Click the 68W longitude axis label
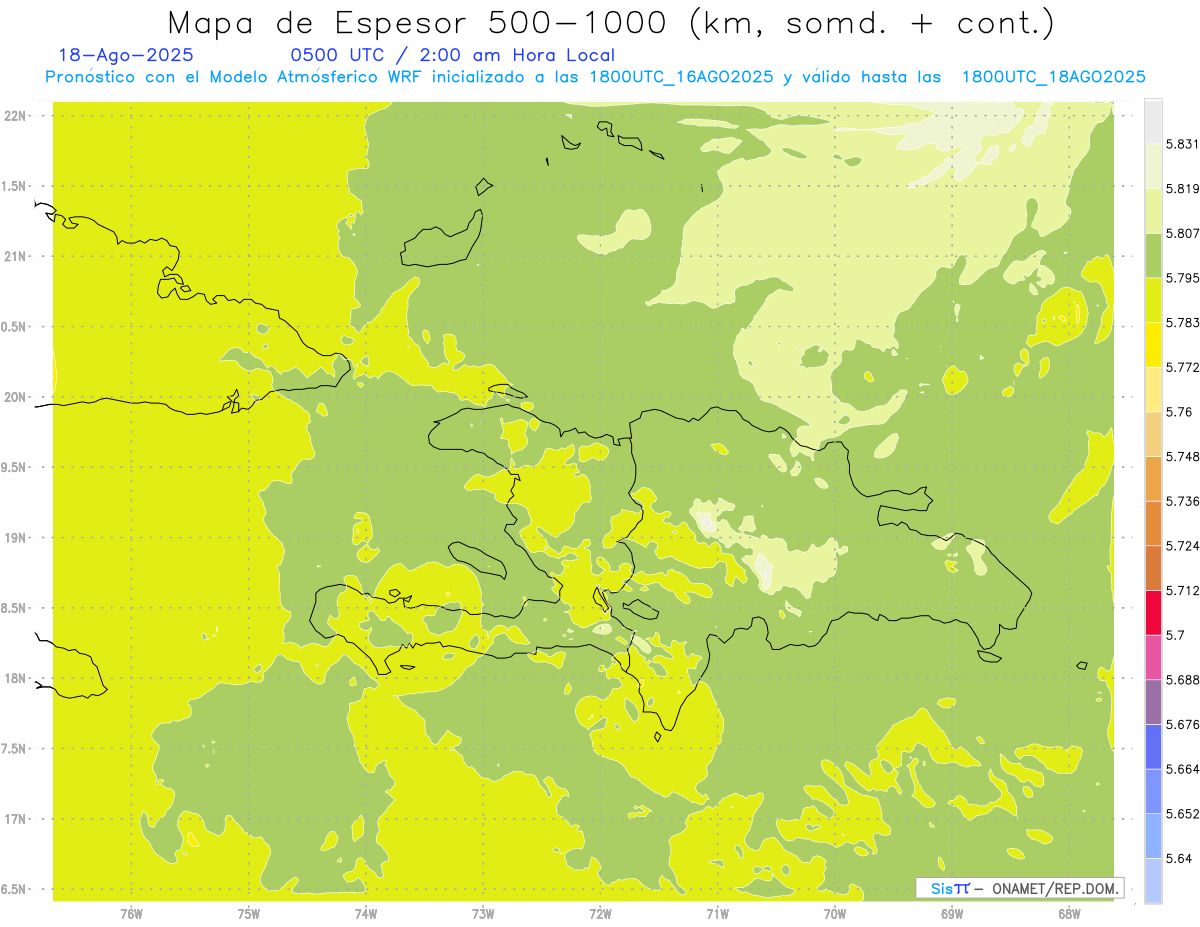 pyautogui.click(x=1069, y=914)
